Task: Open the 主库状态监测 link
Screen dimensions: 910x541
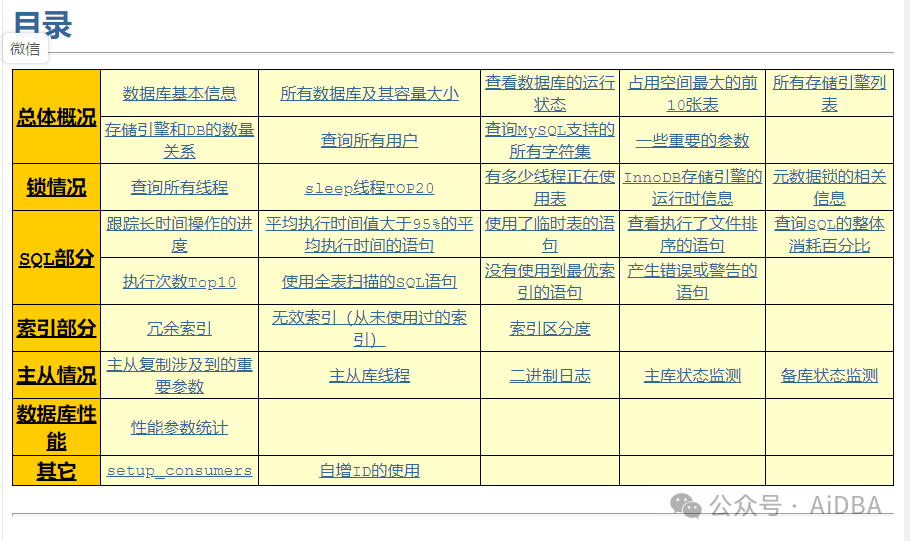Action: click(x=692, y=376)
